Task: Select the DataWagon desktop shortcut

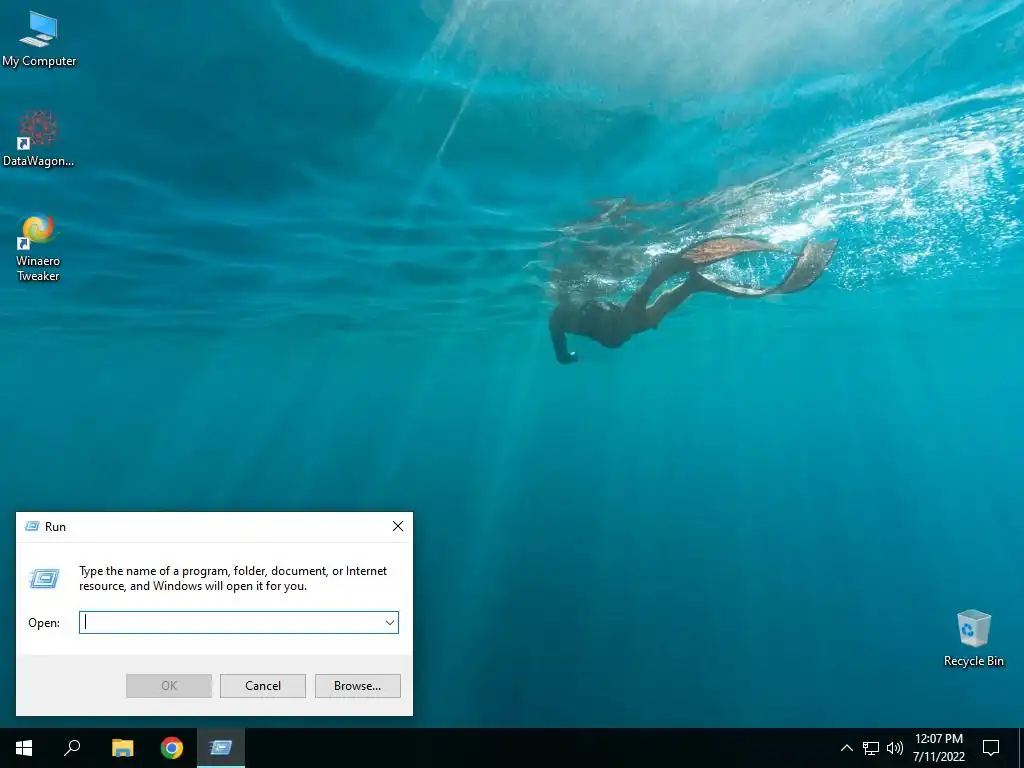Action: coord(38,138)
